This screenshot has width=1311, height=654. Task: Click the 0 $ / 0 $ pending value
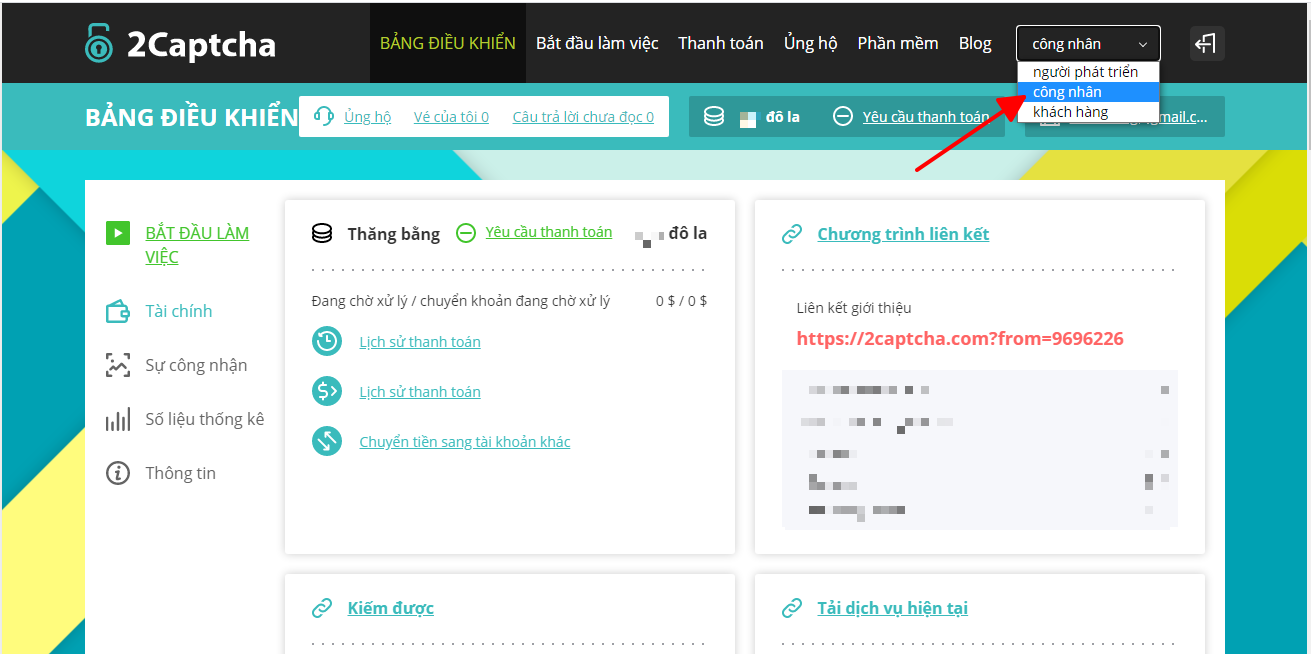point(681,301)
